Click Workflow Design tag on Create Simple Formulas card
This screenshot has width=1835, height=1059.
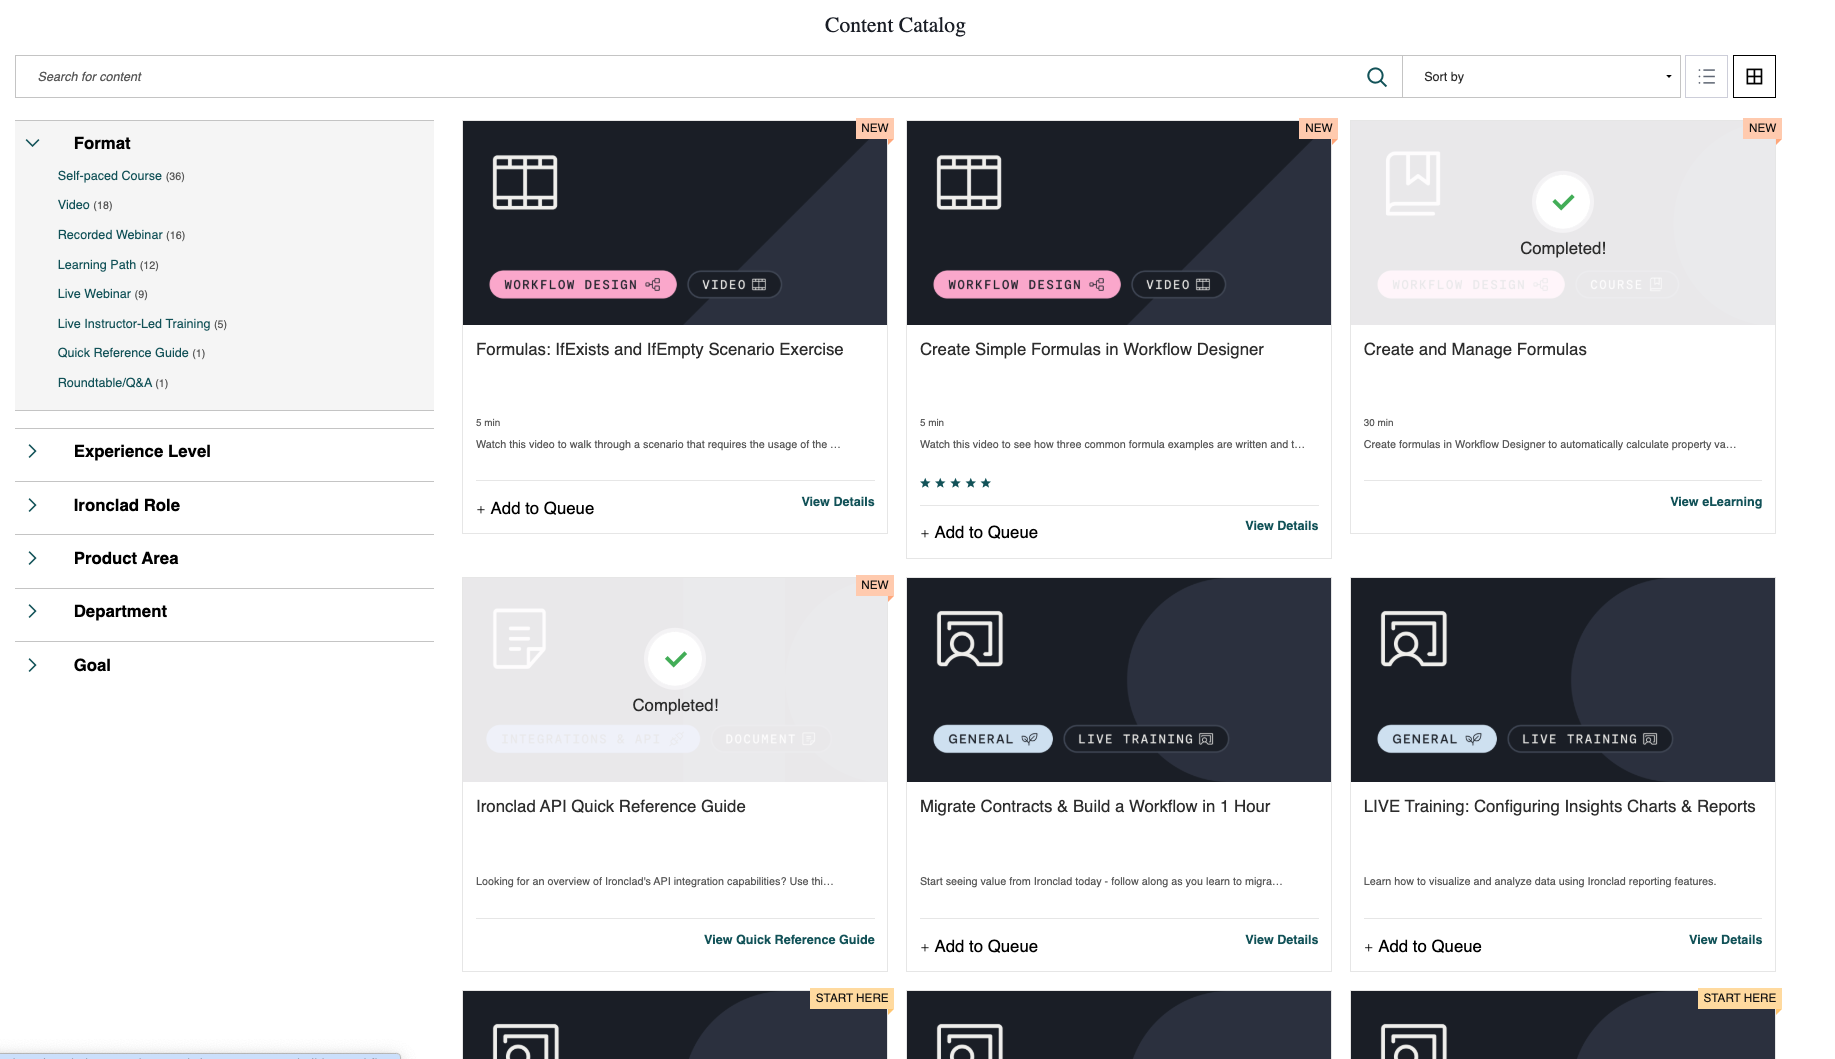coord(1026,285)
